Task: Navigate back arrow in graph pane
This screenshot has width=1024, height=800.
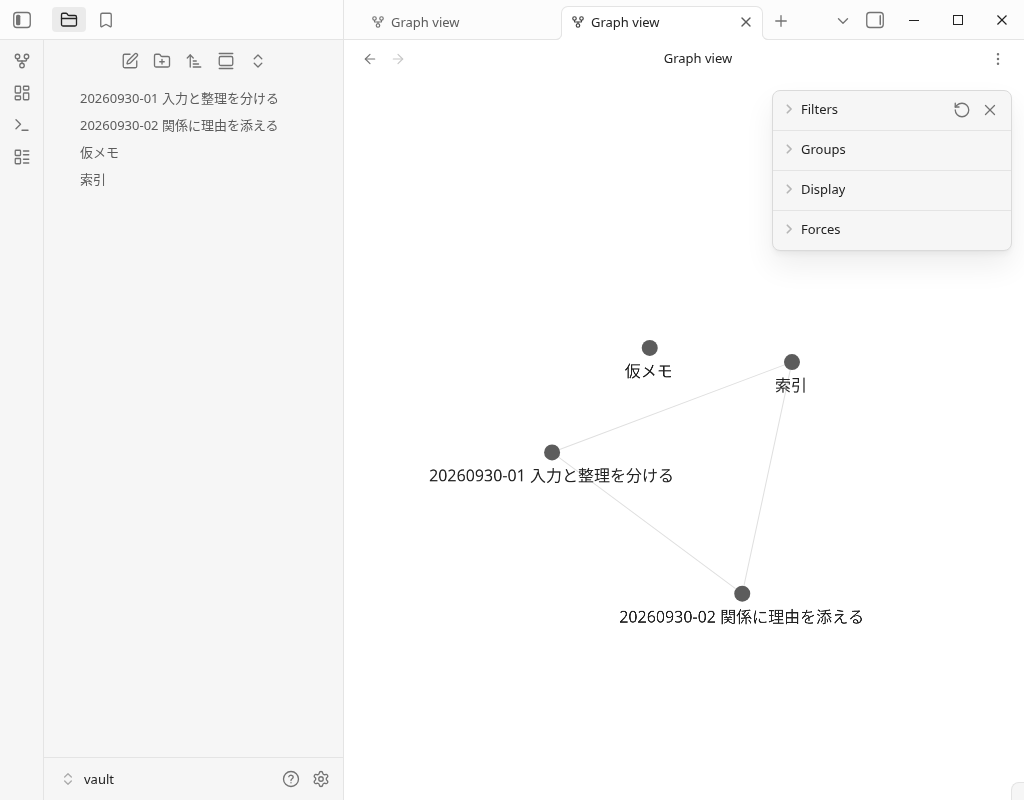Action: (x=370, y=59)
